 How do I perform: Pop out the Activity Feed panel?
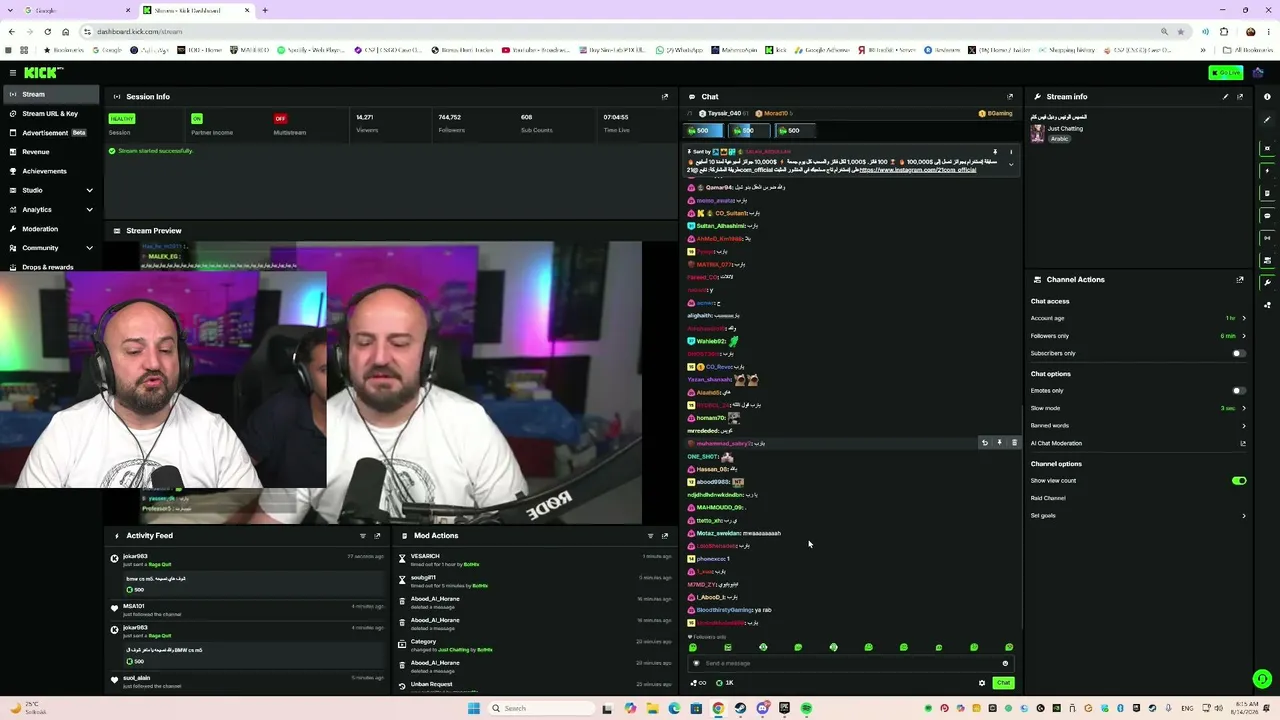(x=377, y=536)
